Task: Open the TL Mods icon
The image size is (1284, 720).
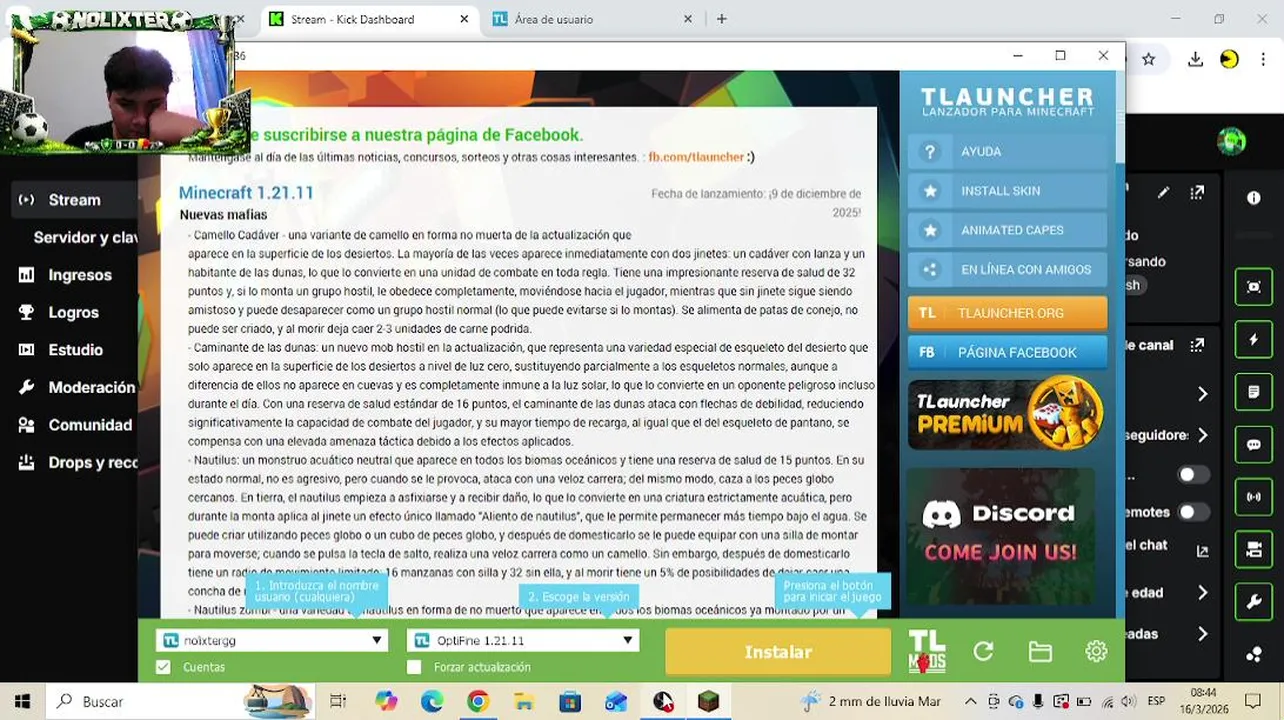Action: point(926,652)
